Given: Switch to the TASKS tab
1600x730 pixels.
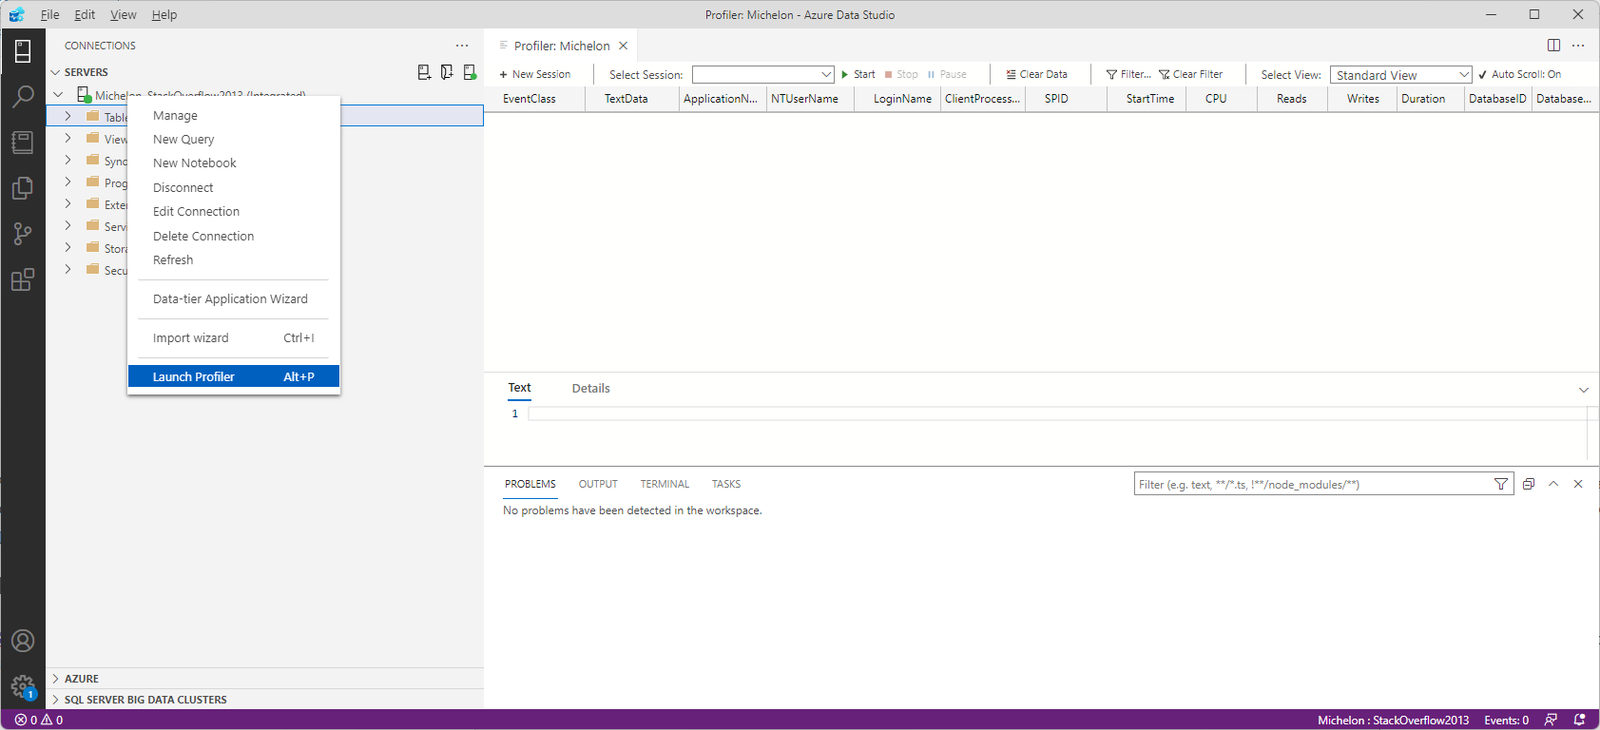Looking at the screenshot, I should click(x=726, y=484).
